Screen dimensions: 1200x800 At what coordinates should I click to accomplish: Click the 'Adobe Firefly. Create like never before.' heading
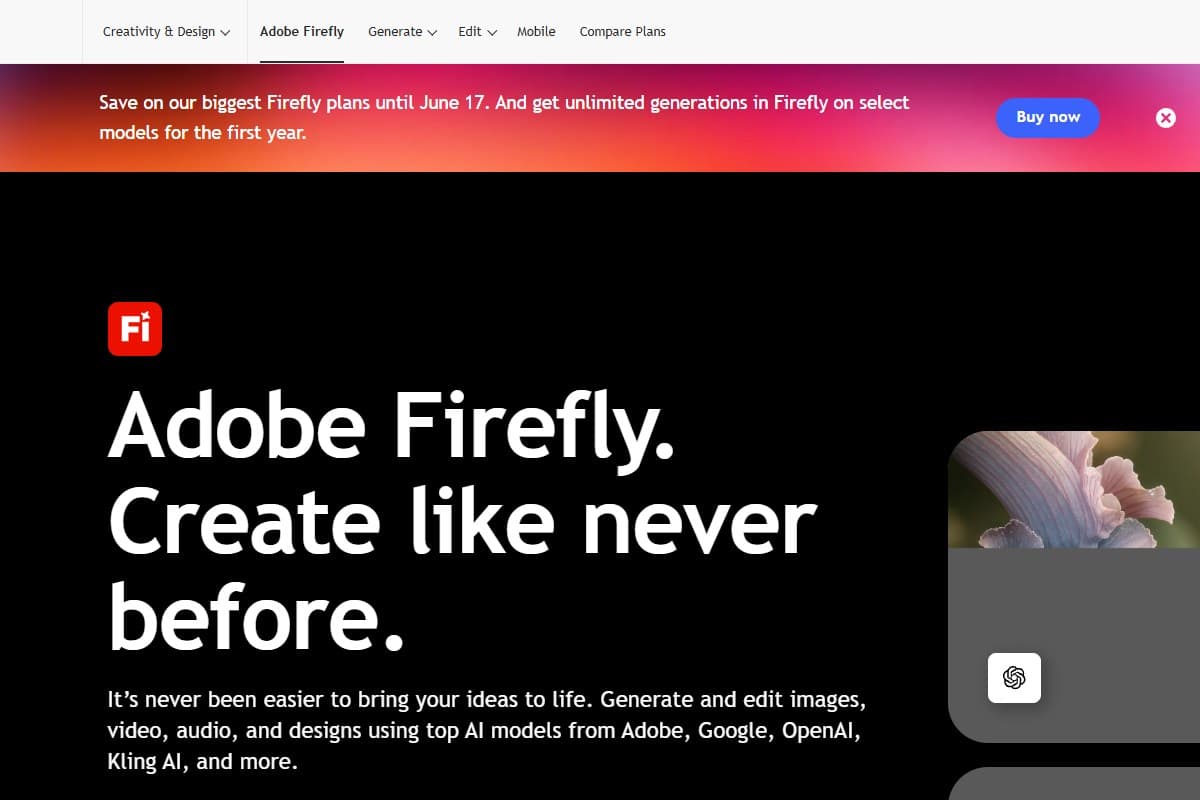tap(462, 519)
